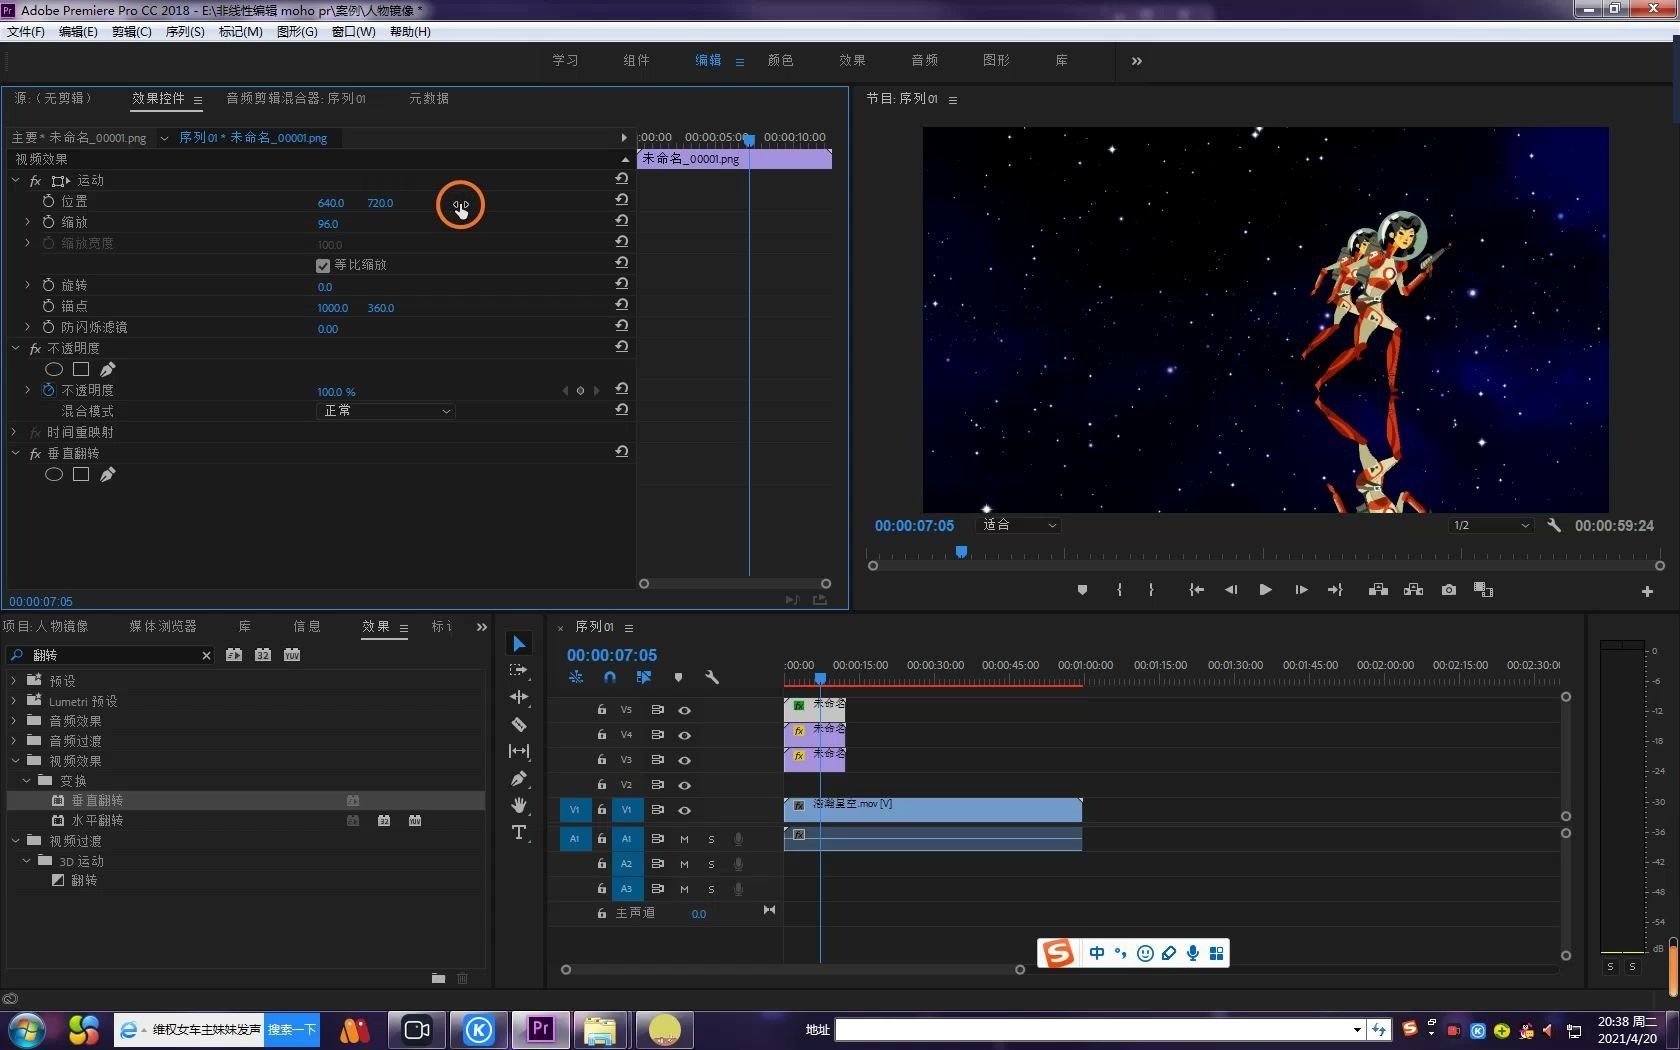Step forward one frame in Program monitor
This screenshot has width=1680, height=1050.
pos(1301,590)
